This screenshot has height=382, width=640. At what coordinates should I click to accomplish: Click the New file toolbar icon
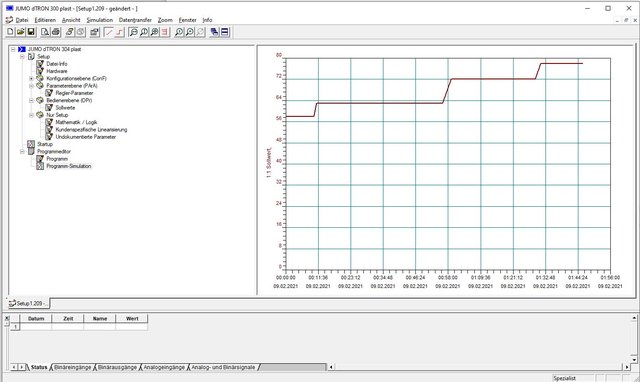[x=10, y=32]
